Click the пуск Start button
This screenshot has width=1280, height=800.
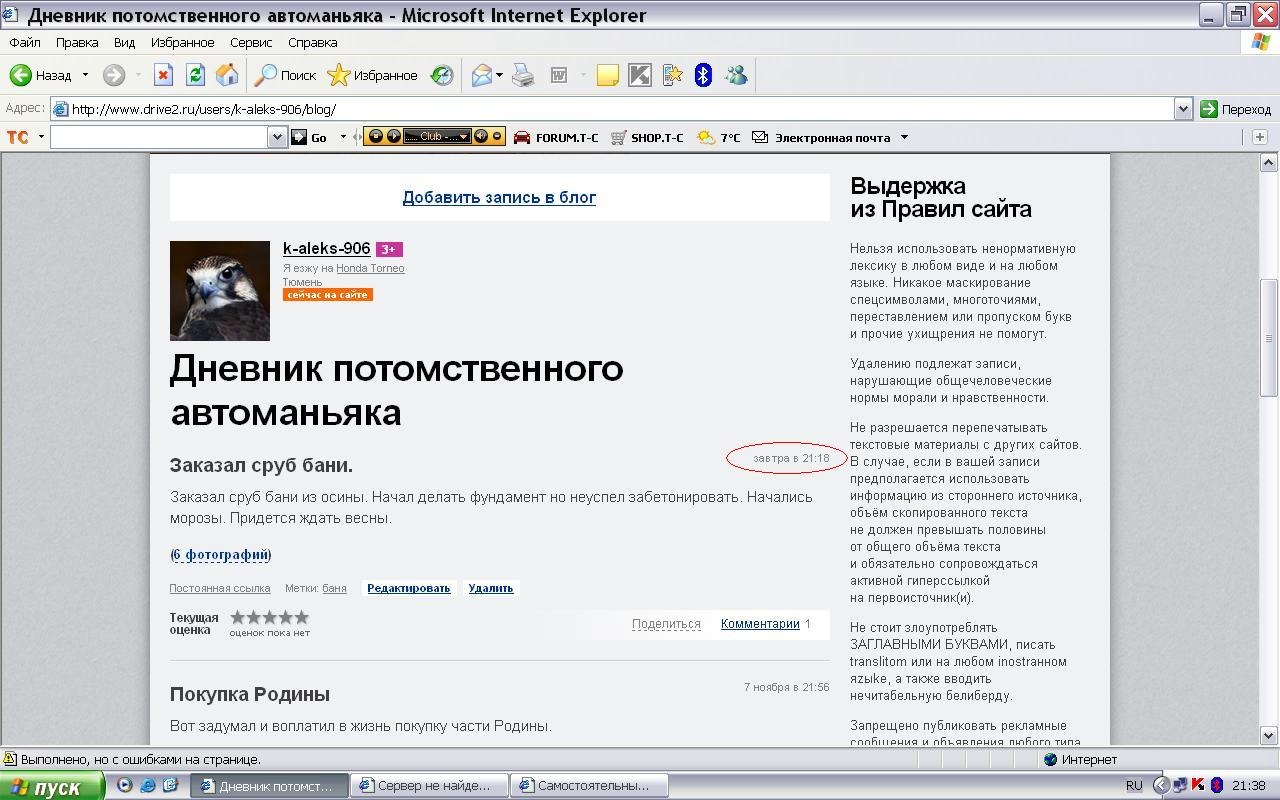click(52, 787)
